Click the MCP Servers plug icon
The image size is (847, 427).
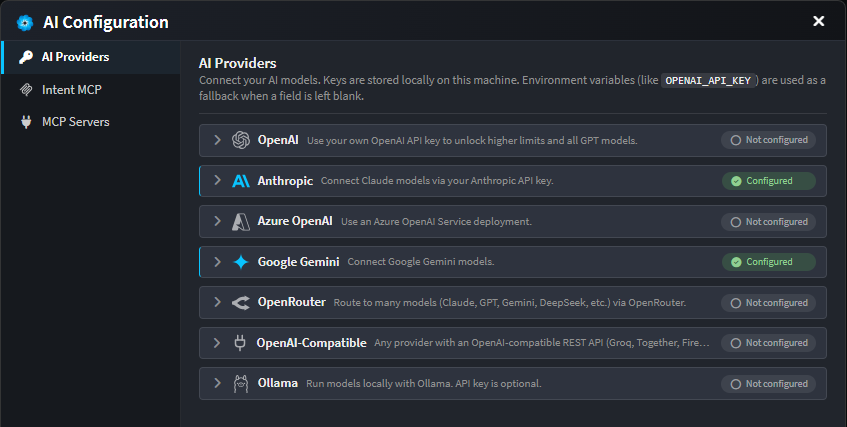pos(26,122)
